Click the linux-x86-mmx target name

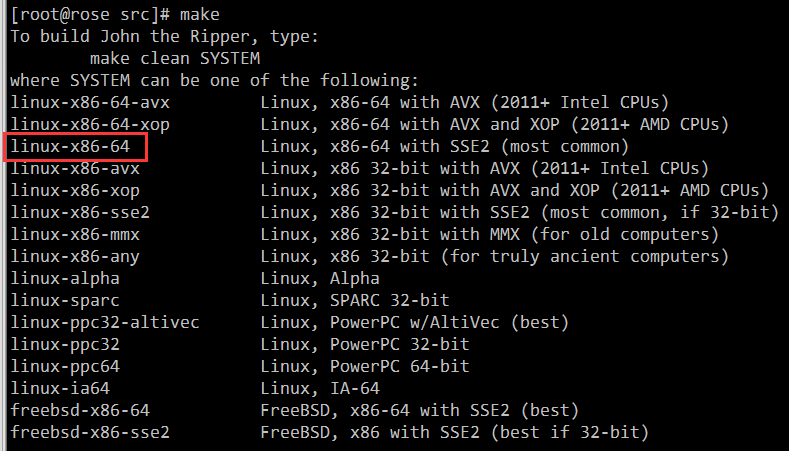(75, 235)
